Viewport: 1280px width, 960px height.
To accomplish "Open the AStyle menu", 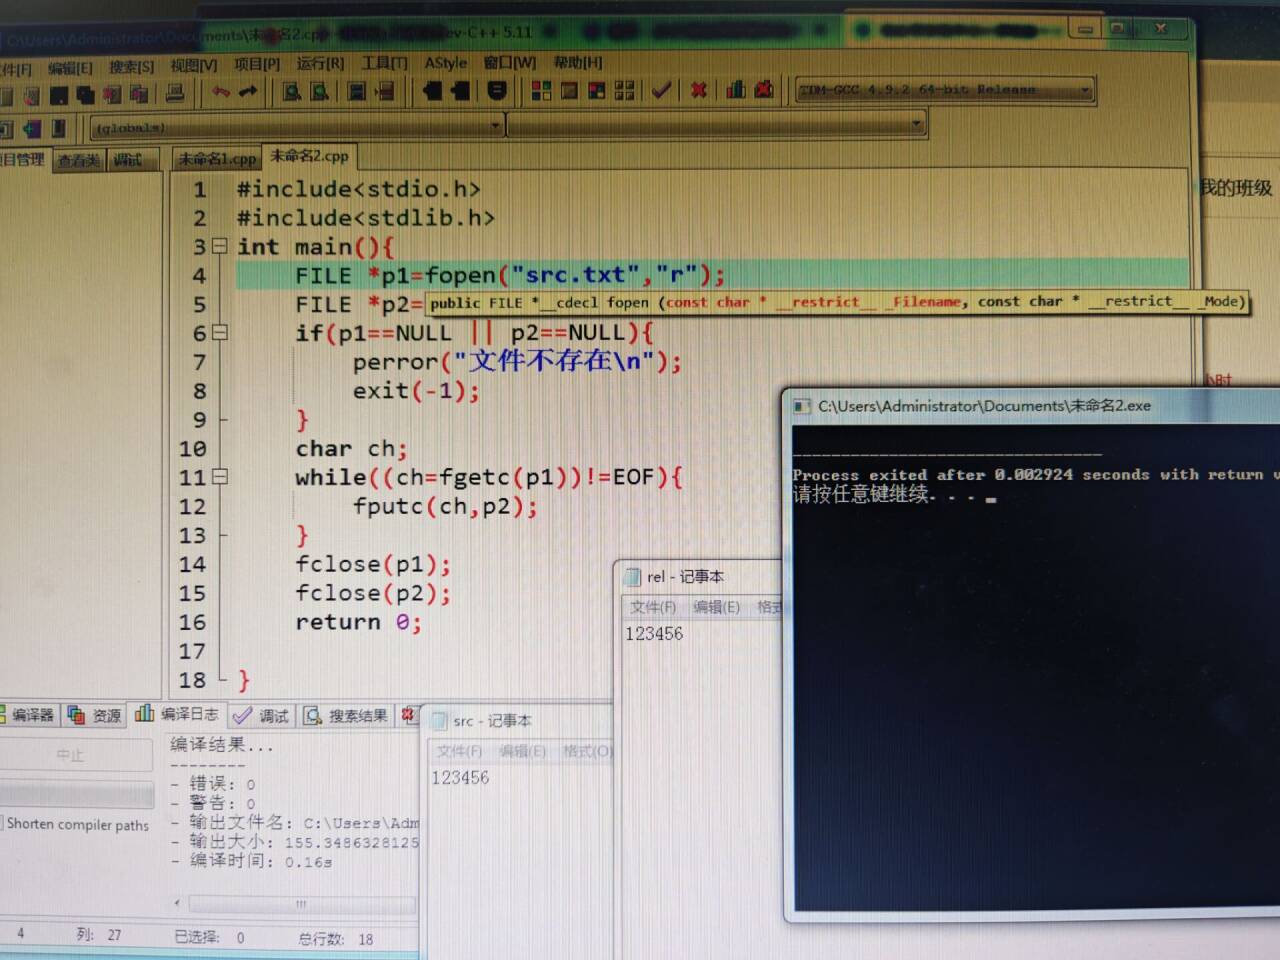I will pyautogui.click(x=444, y=63).
